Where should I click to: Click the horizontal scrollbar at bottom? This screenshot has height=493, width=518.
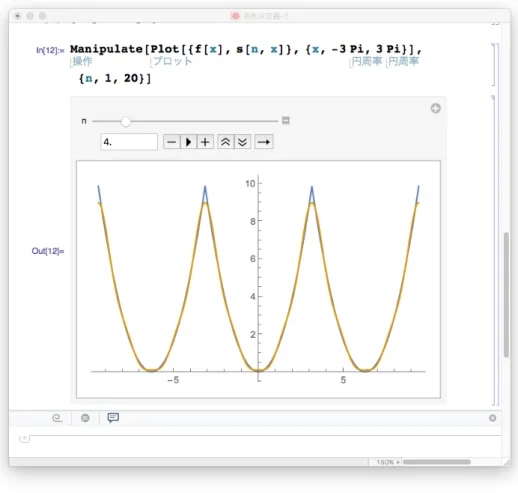pyautogui.click(x=437, y=462)
